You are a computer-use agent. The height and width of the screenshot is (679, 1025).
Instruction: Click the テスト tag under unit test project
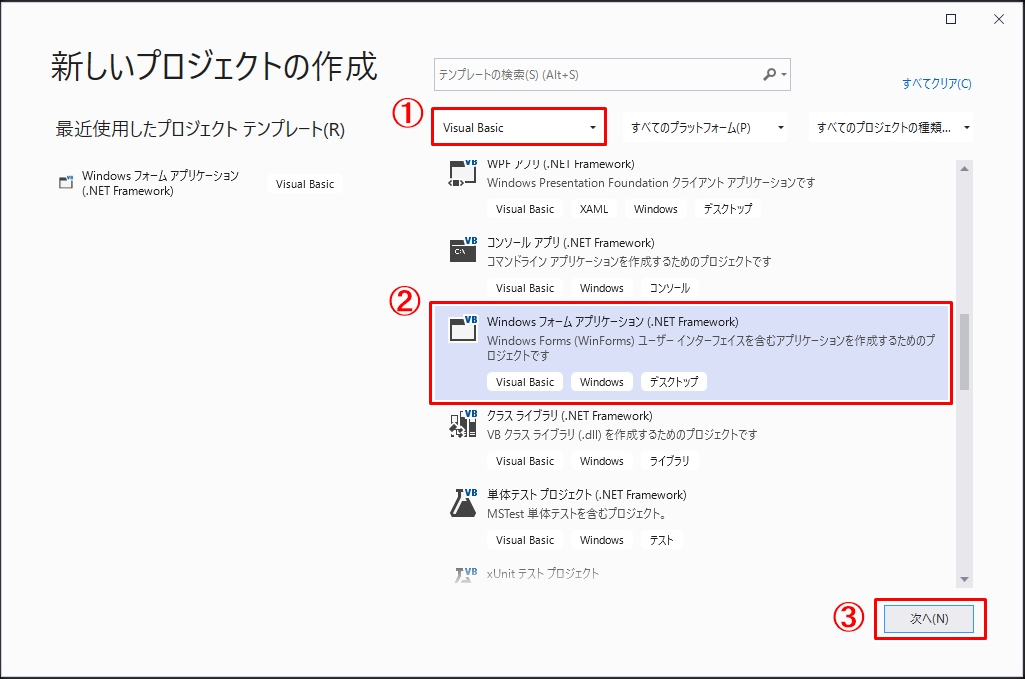[x=661, y=540]
